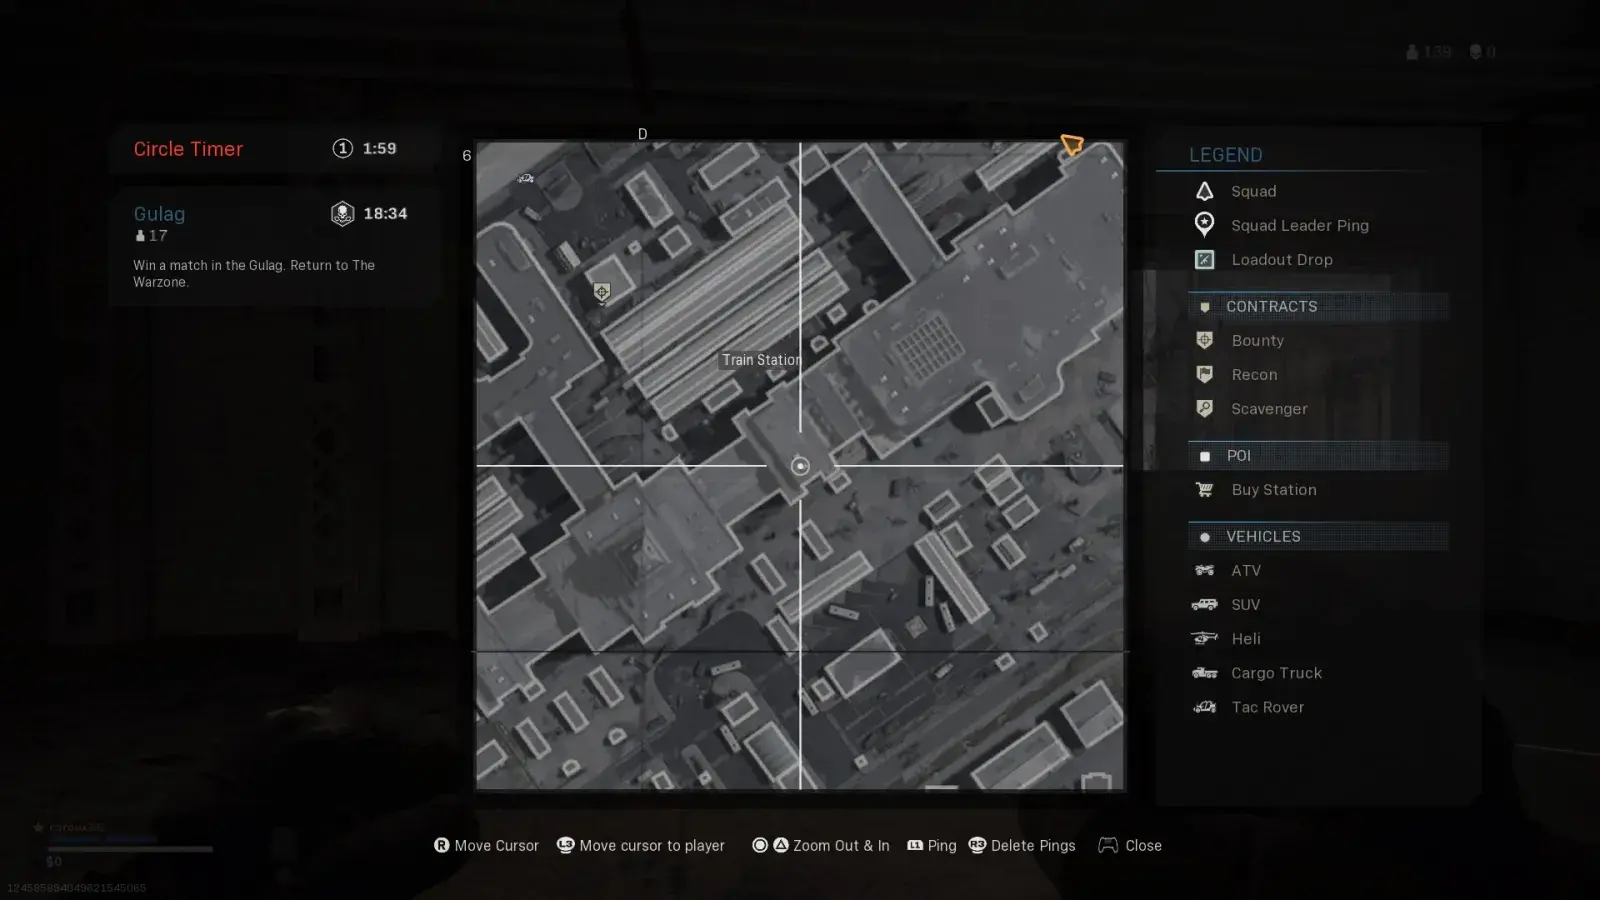Click the Train Station map label
Screen dimensions: 1600x900
point(761,360)
